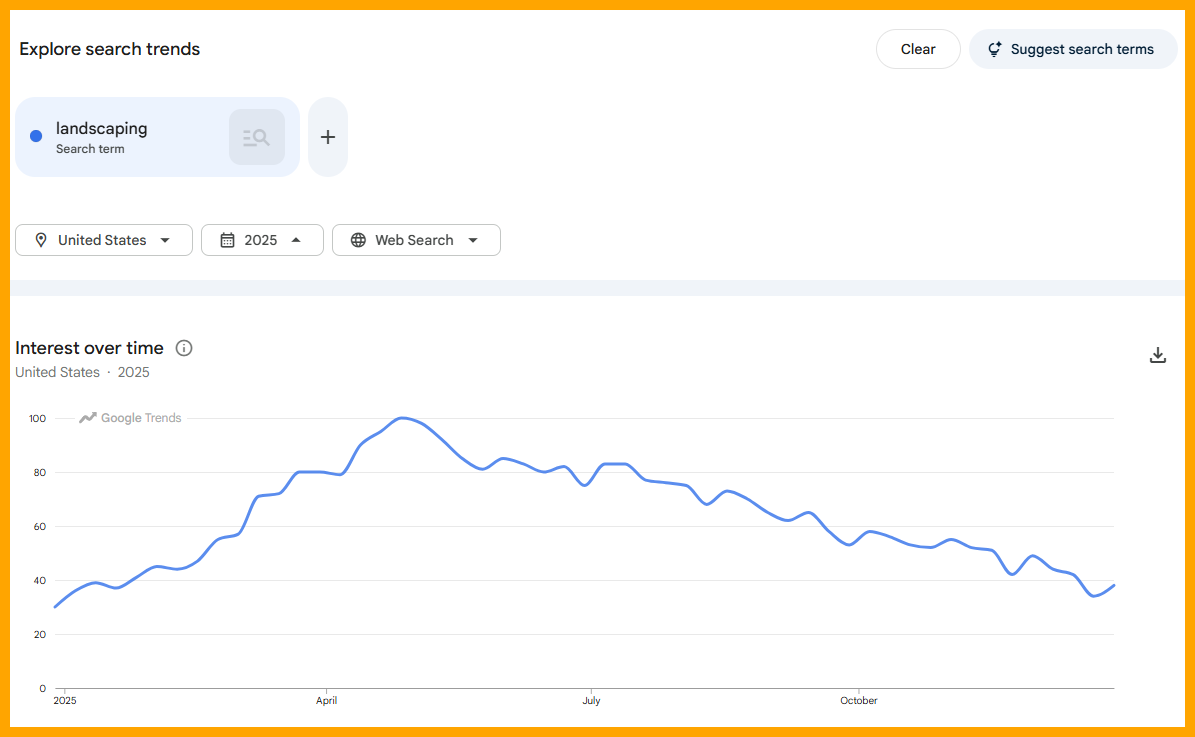This screenshot has width=1195, height=737.
Task: Click the trend line peak near April
Action: point(403,419)
